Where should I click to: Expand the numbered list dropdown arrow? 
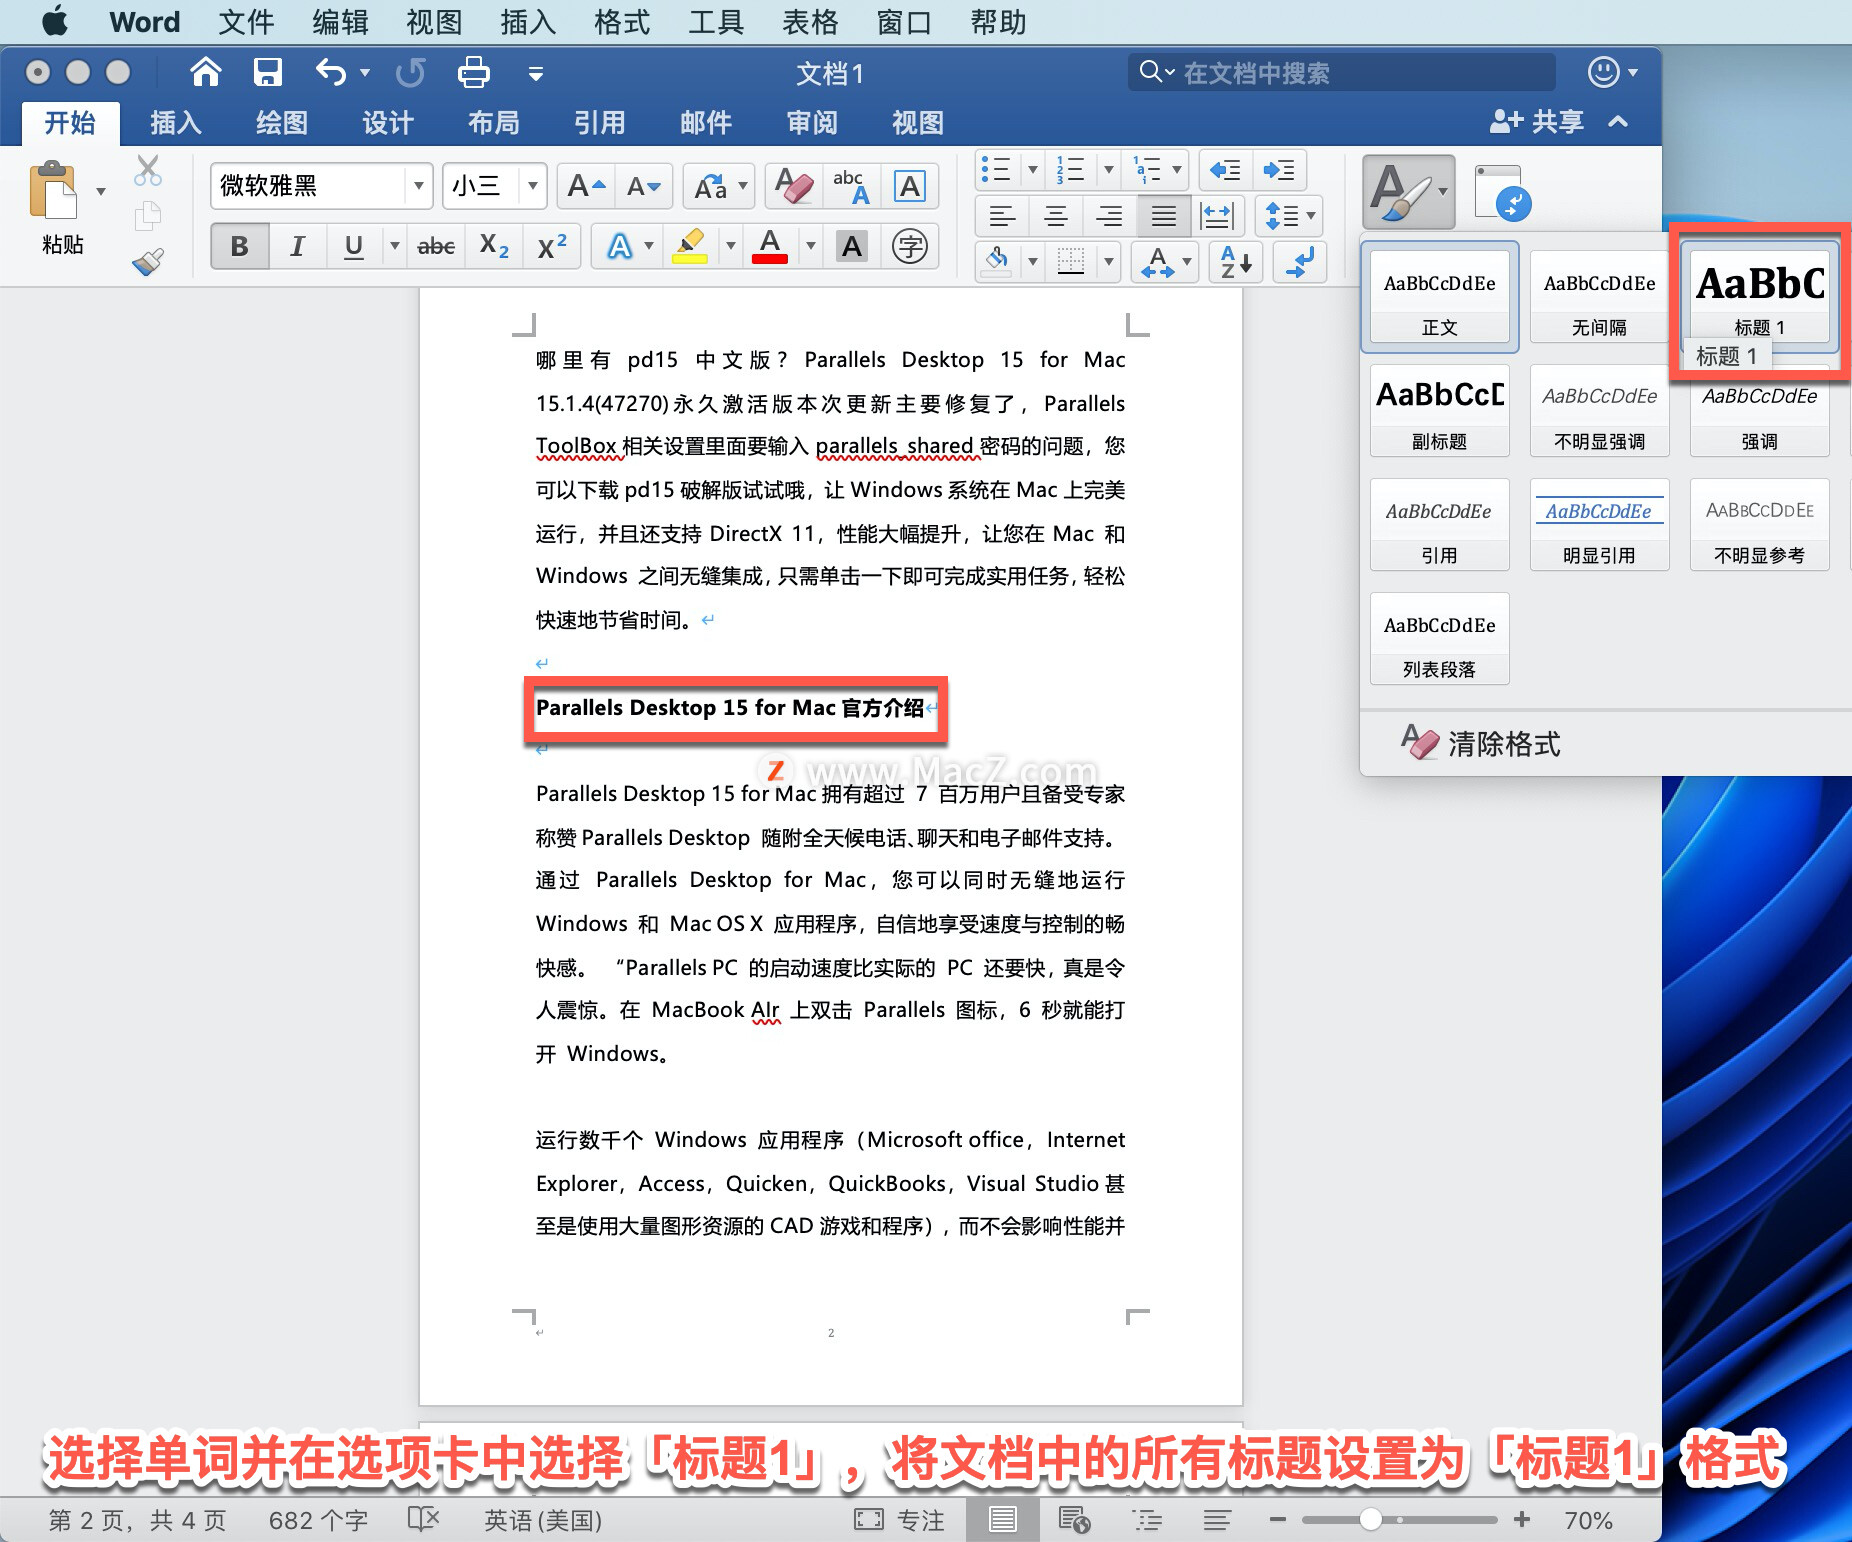point(1108,170)
